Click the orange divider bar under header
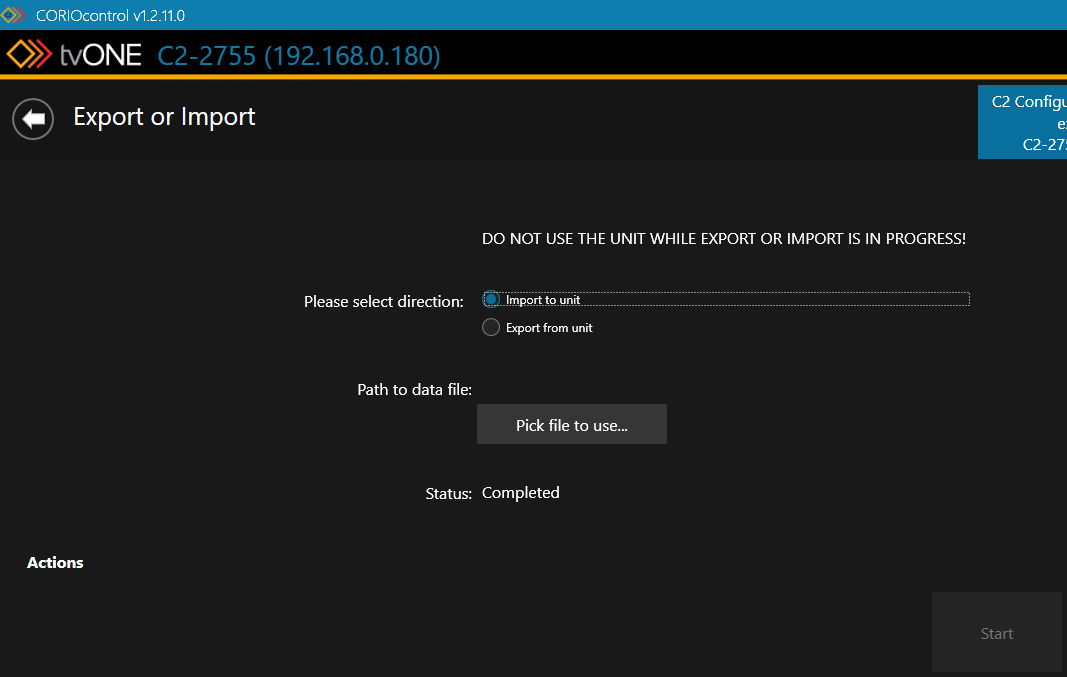The image size is (1067, 677). point(533,77)
